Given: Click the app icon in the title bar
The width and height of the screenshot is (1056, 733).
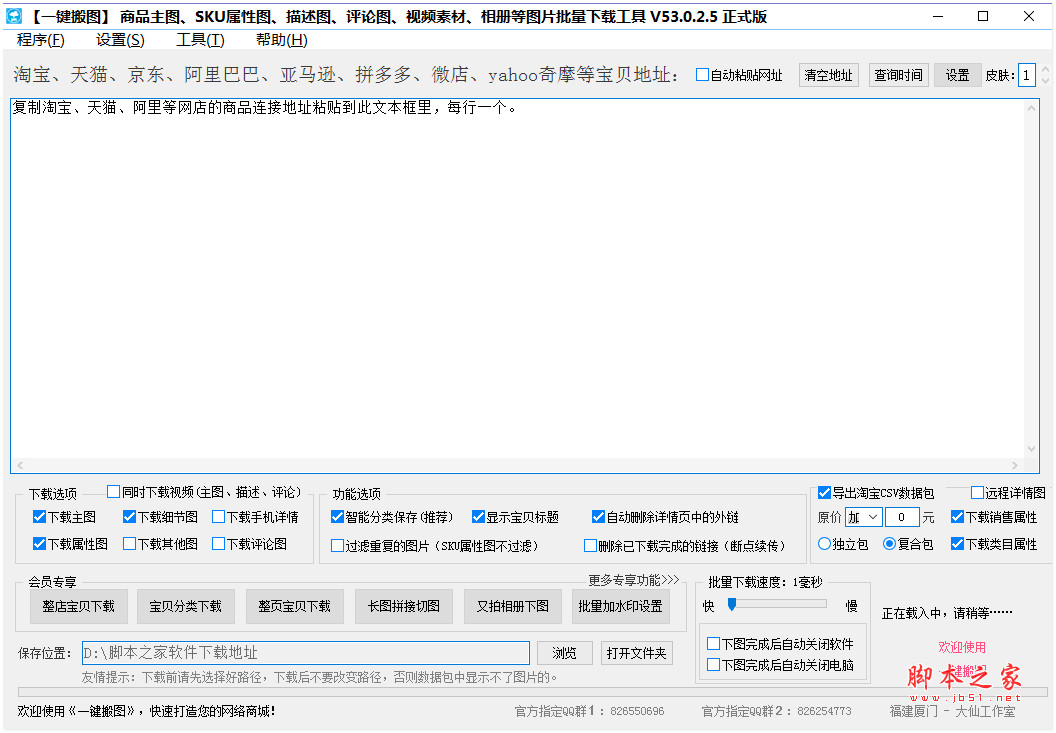Looking at the screenshot, I should pyautogui.click(x=13, y=16).
